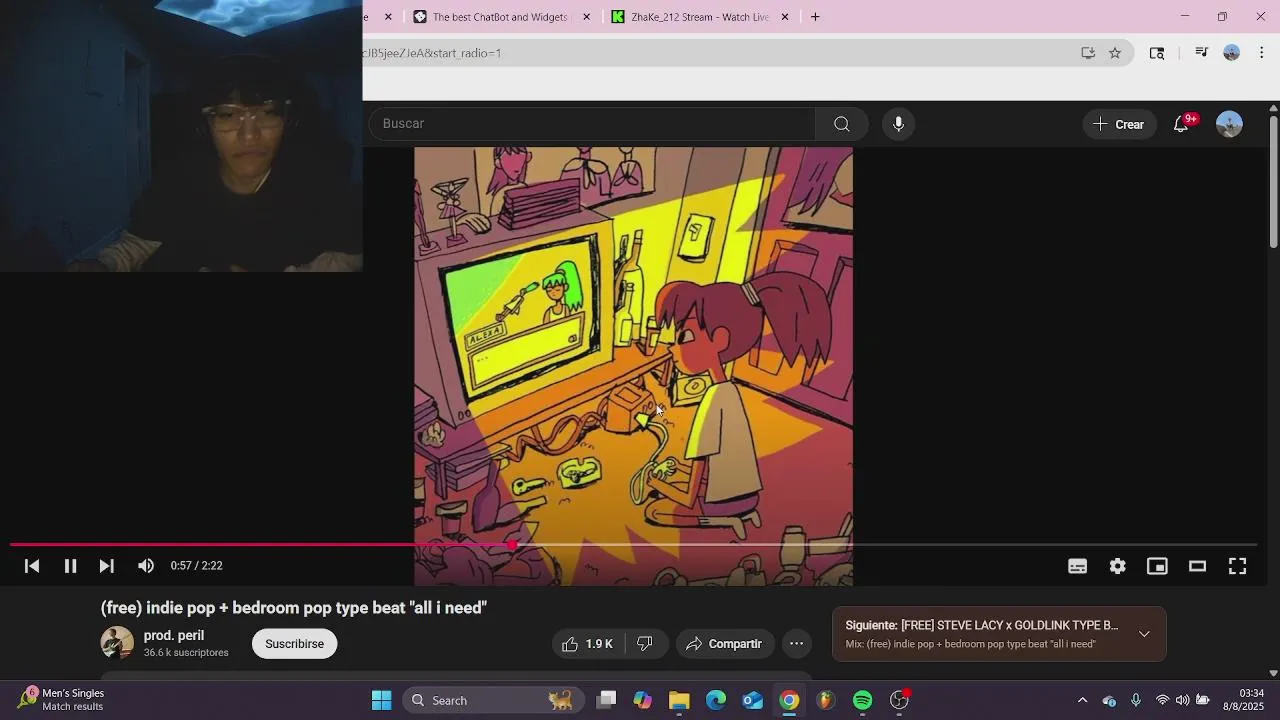Viewport: 1280px width, 720px height.
Task: Click the install app icon in address bar
Action: click(x=1088, y=53)
